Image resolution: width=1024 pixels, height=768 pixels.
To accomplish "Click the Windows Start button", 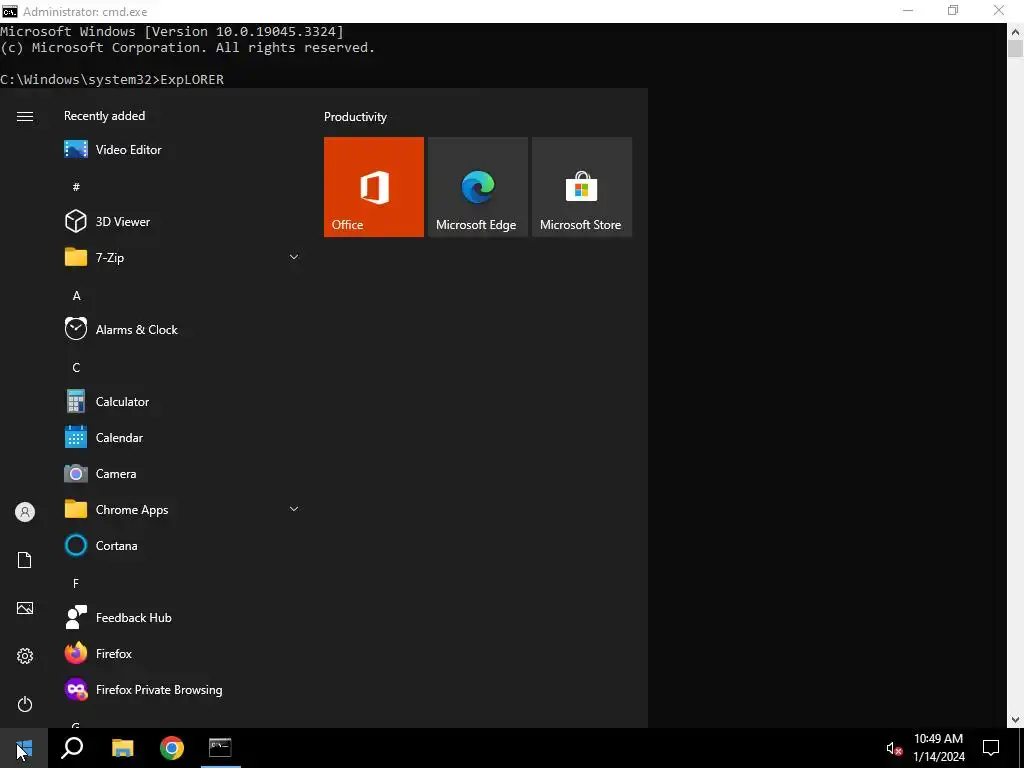I will (x=24, y=748).
